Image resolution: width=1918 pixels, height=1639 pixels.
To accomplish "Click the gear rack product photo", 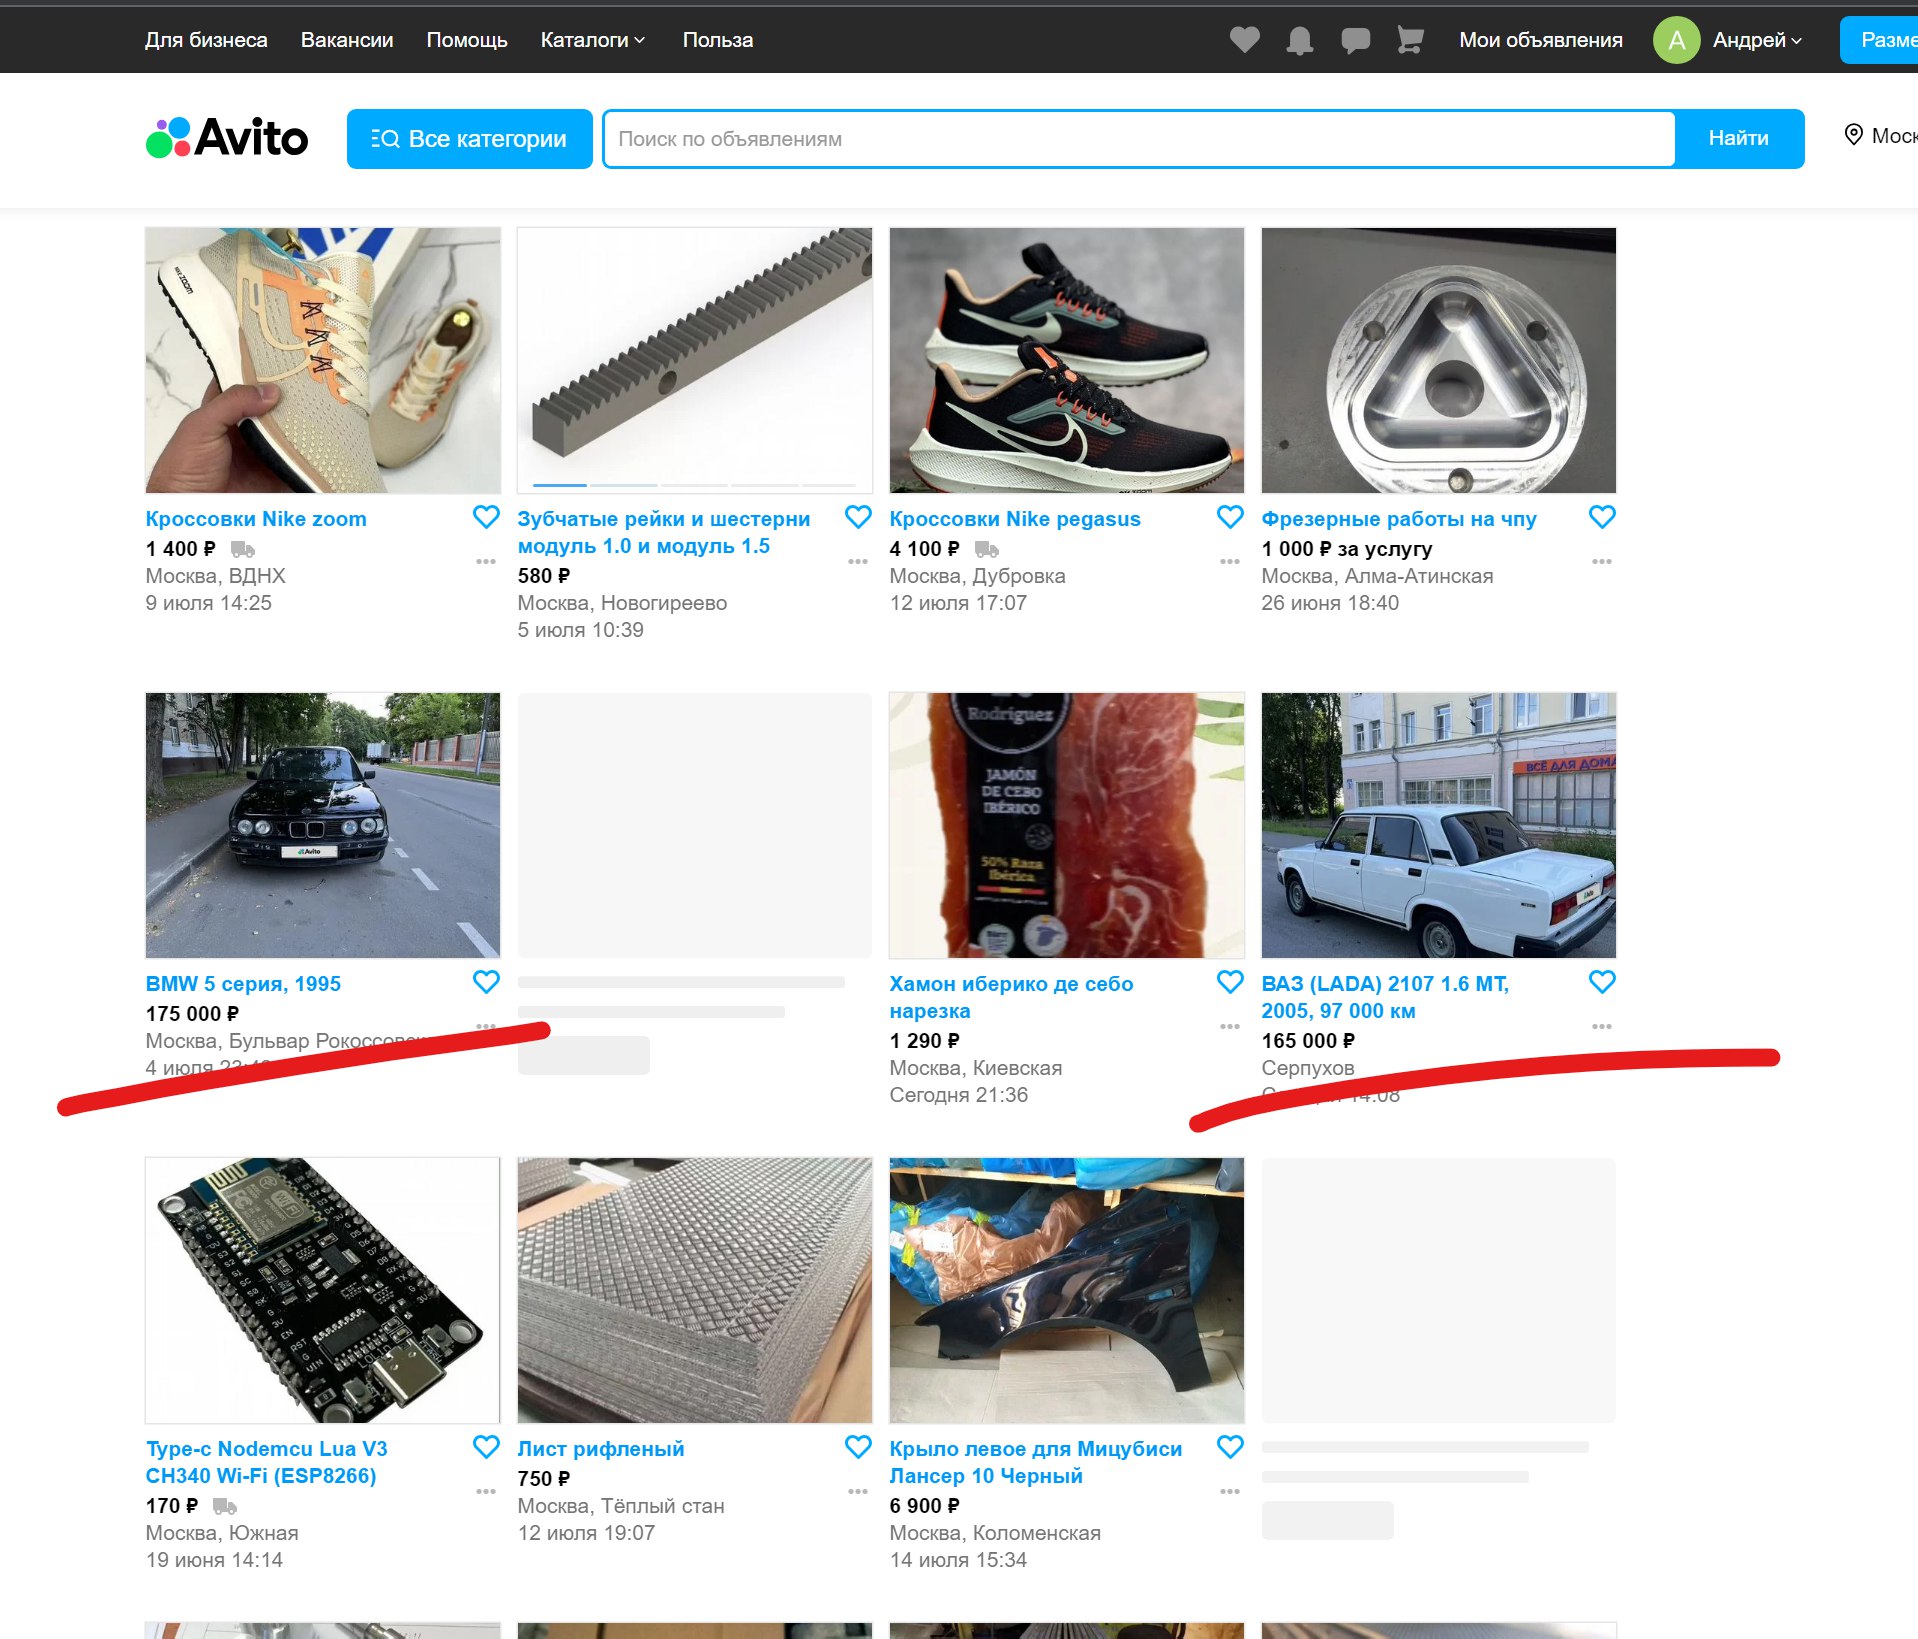I will [x=695, y=360].
